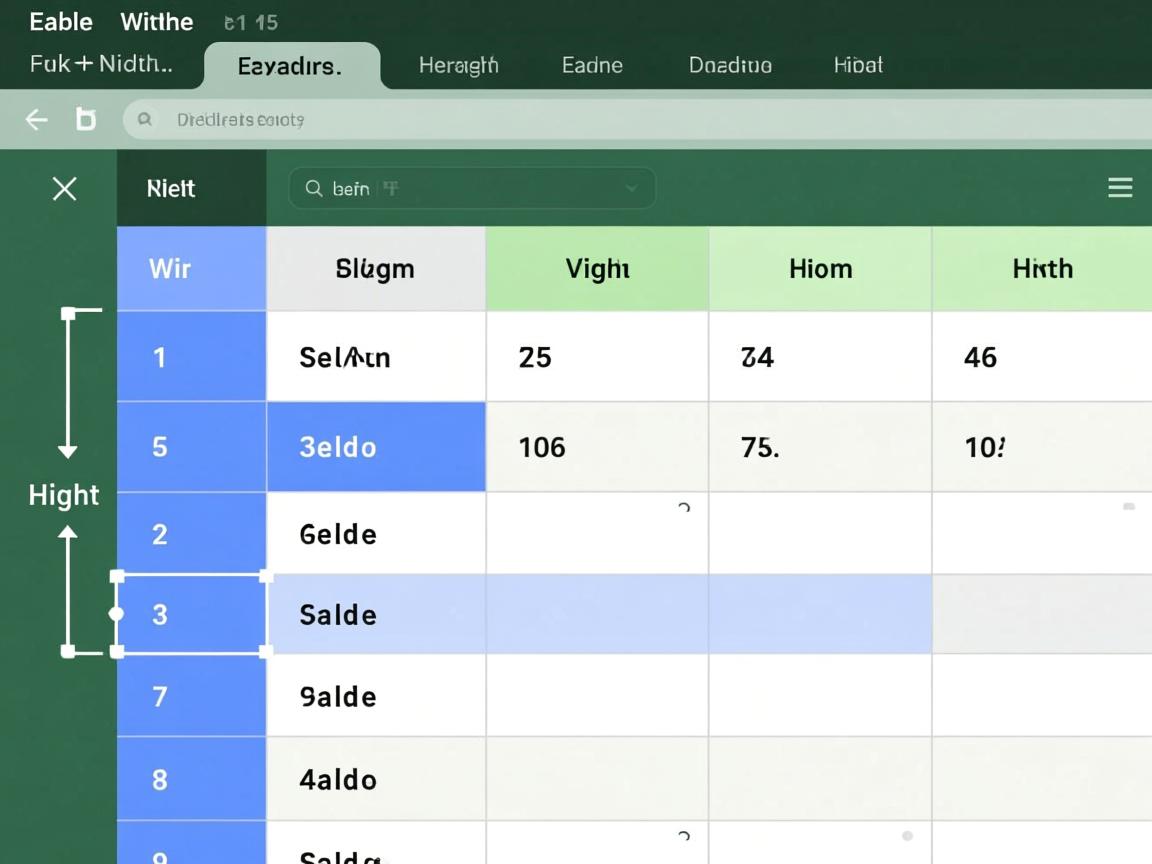Screen dimensions: 1152x864
Task: Switch to the 'Heraghi' tab
Action: click(458, 66)
